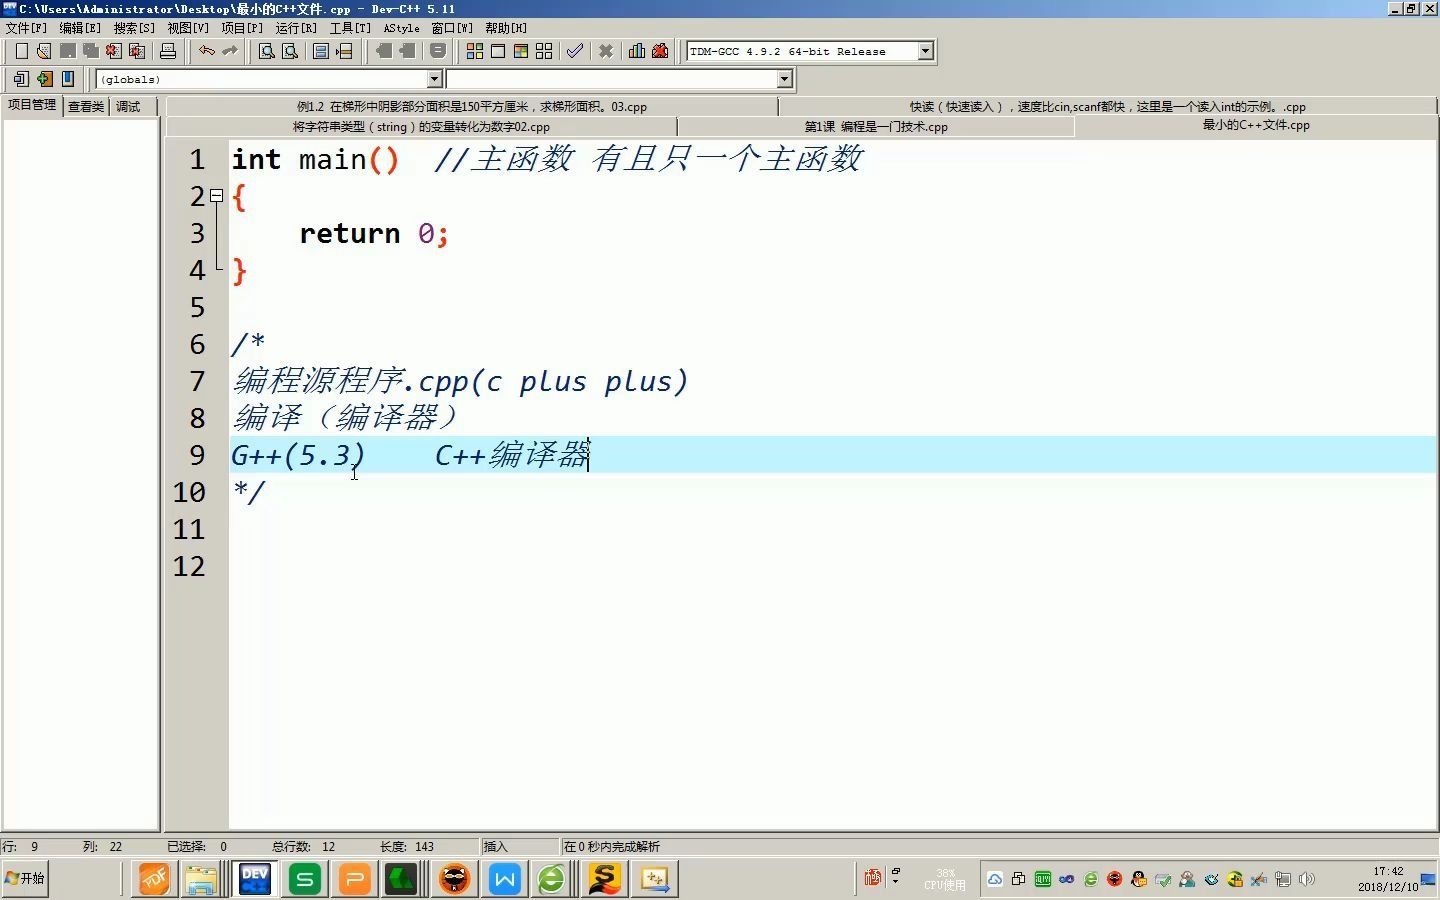The image size is (1440, 900).
Task: Click the Compile and Run icon
Action: pyautogui.click(x=521, y=51)
